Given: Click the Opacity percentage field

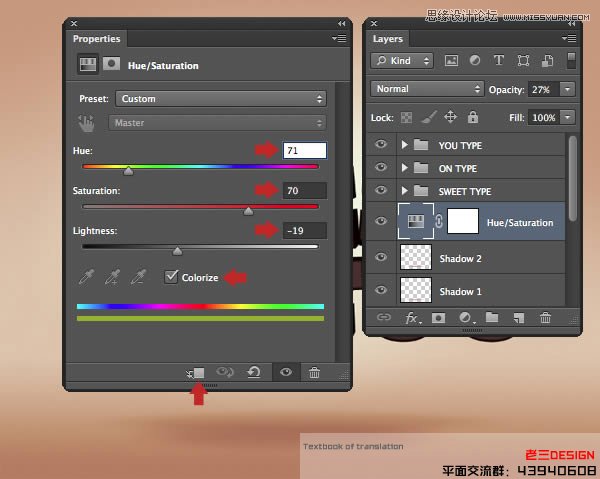Looking at the screenshot, I should click(543, 89).
